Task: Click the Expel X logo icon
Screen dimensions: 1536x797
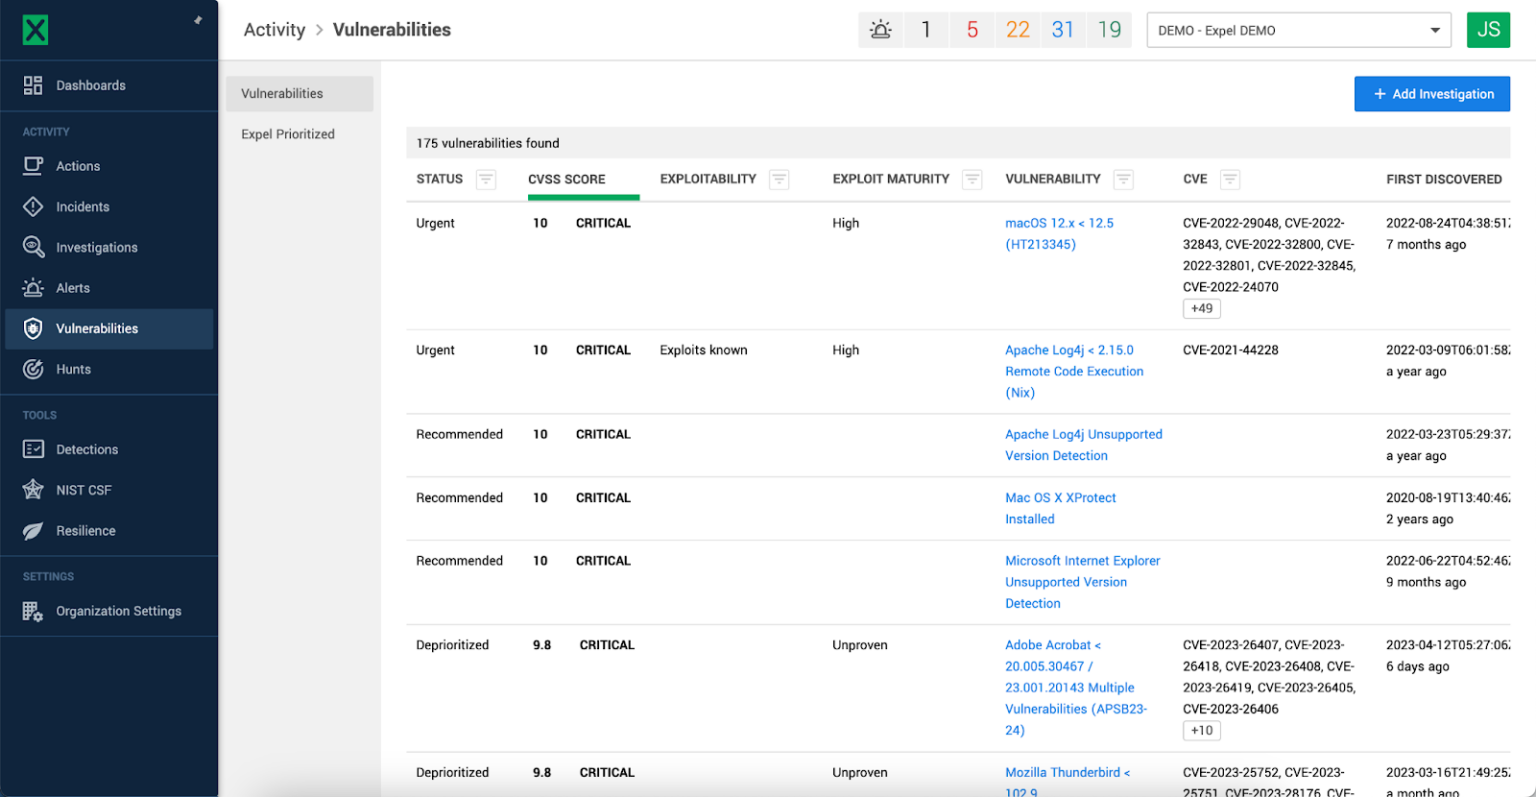Action: coord(35,30)
